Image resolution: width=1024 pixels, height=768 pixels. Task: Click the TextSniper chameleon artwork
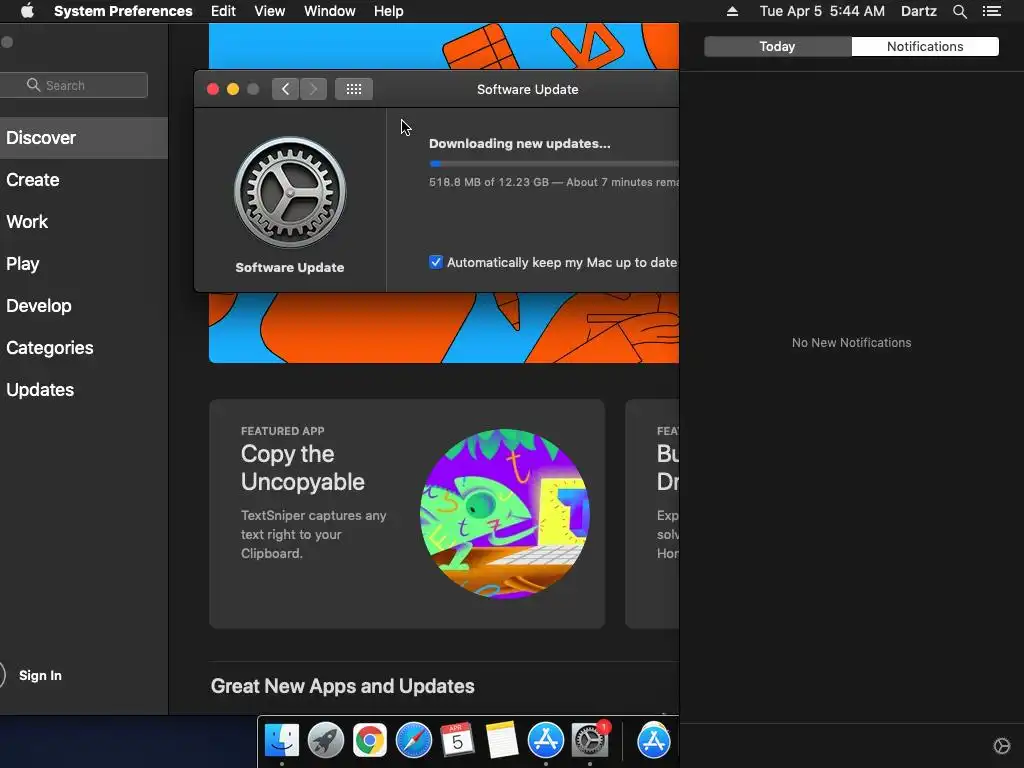click(x=504, y=513)
